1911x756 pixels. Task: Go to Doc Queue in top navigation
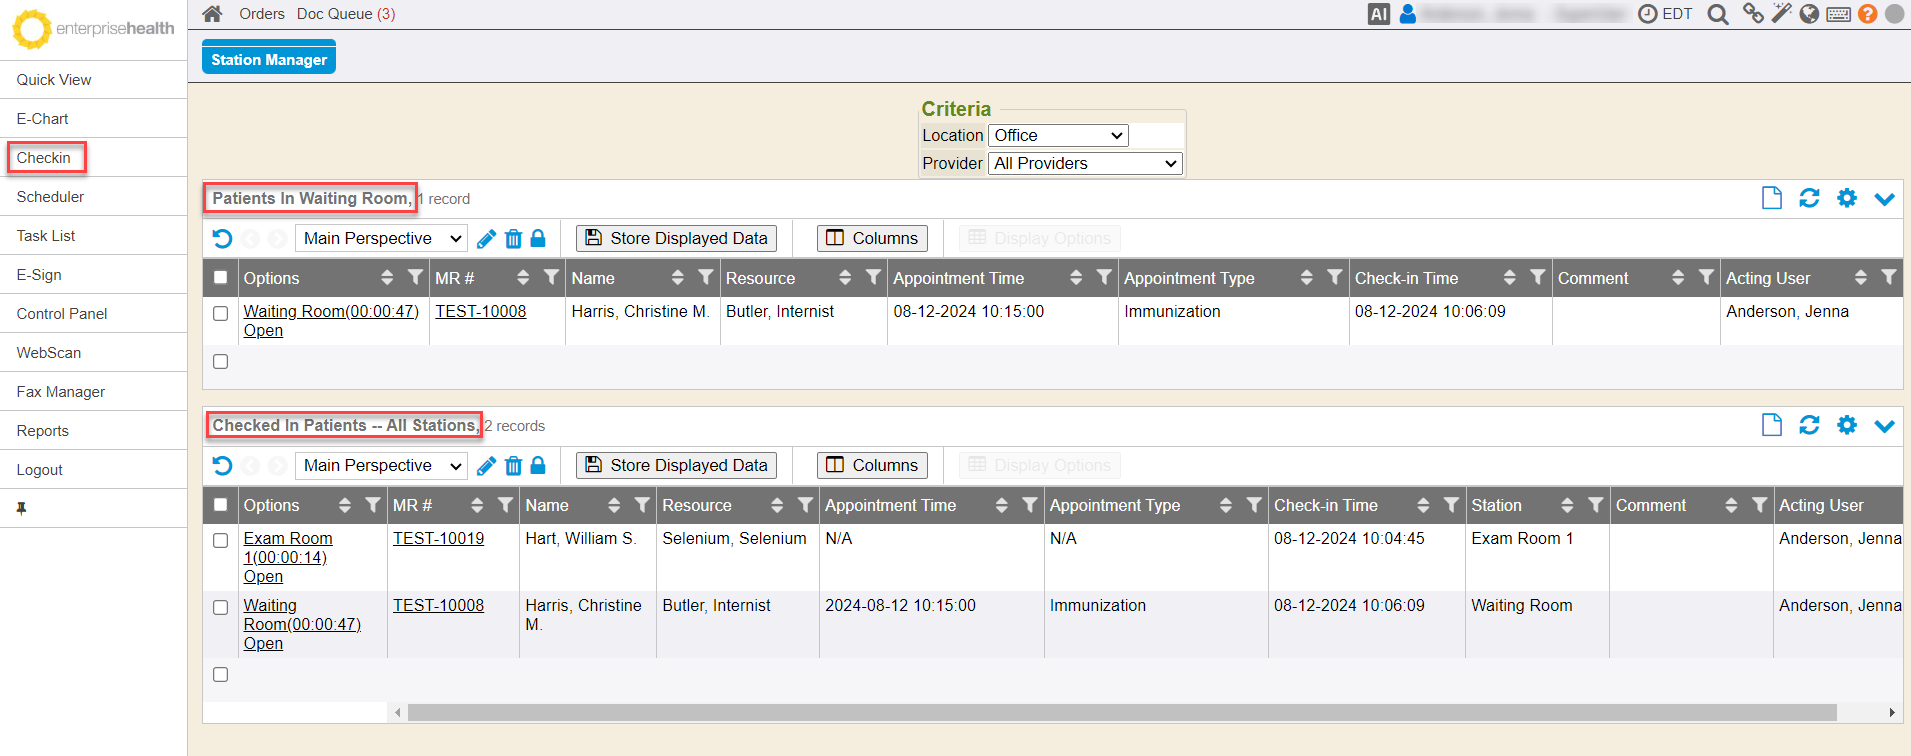pos(345,14)
